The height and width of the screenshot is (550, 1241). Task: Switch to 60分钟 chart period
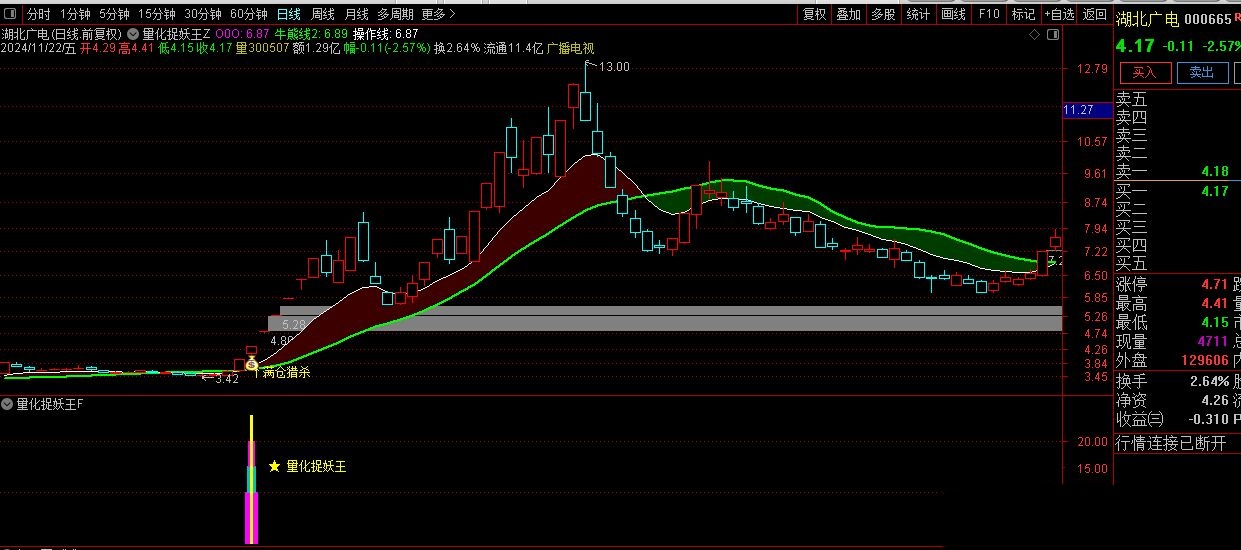point(248,14)
